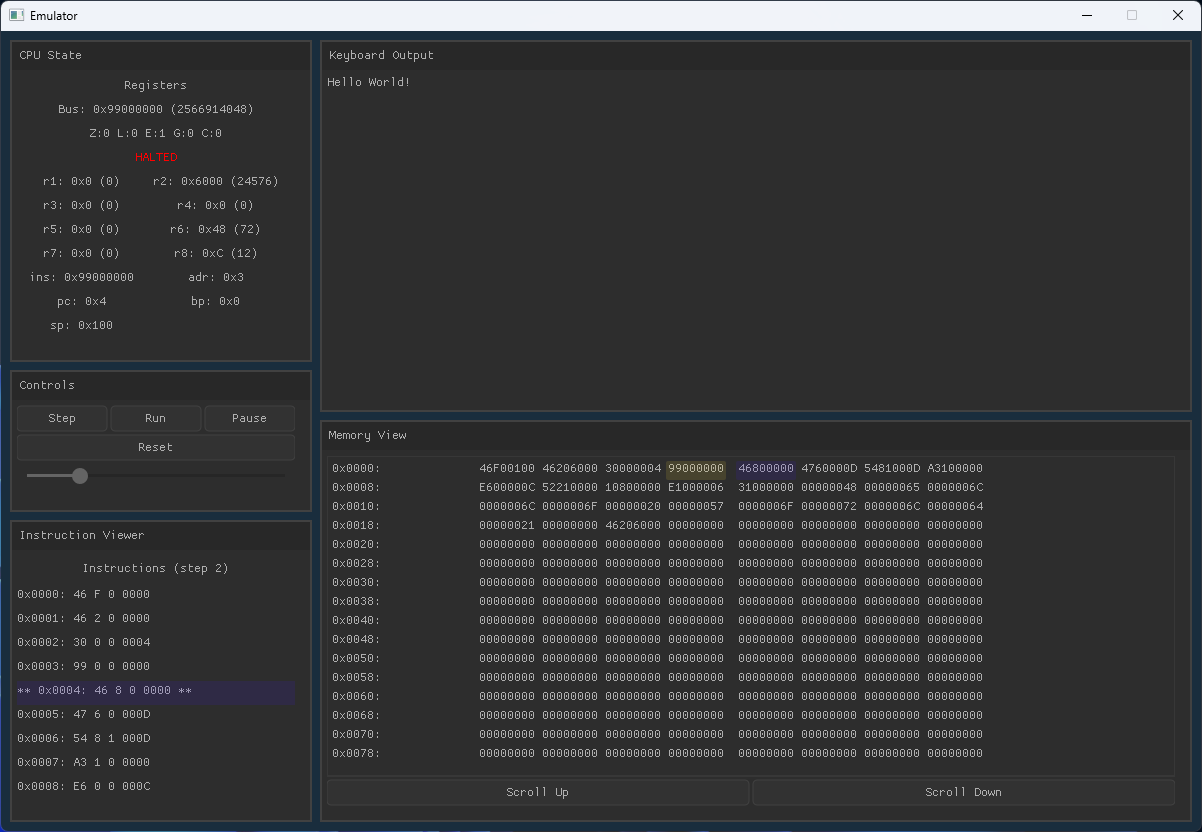Pause the emulator
Screen dimensions: 1202x832
point(249,418)
